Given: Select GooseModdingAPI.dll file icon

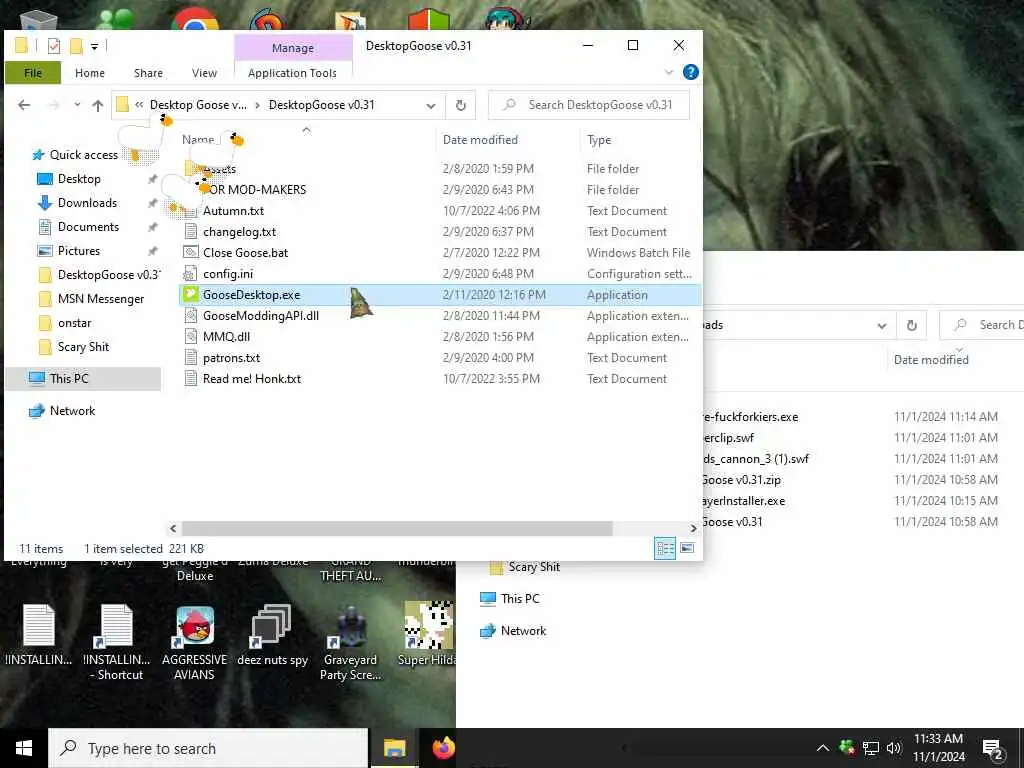Looking at the screenshot, I should [x=190, y=315].
